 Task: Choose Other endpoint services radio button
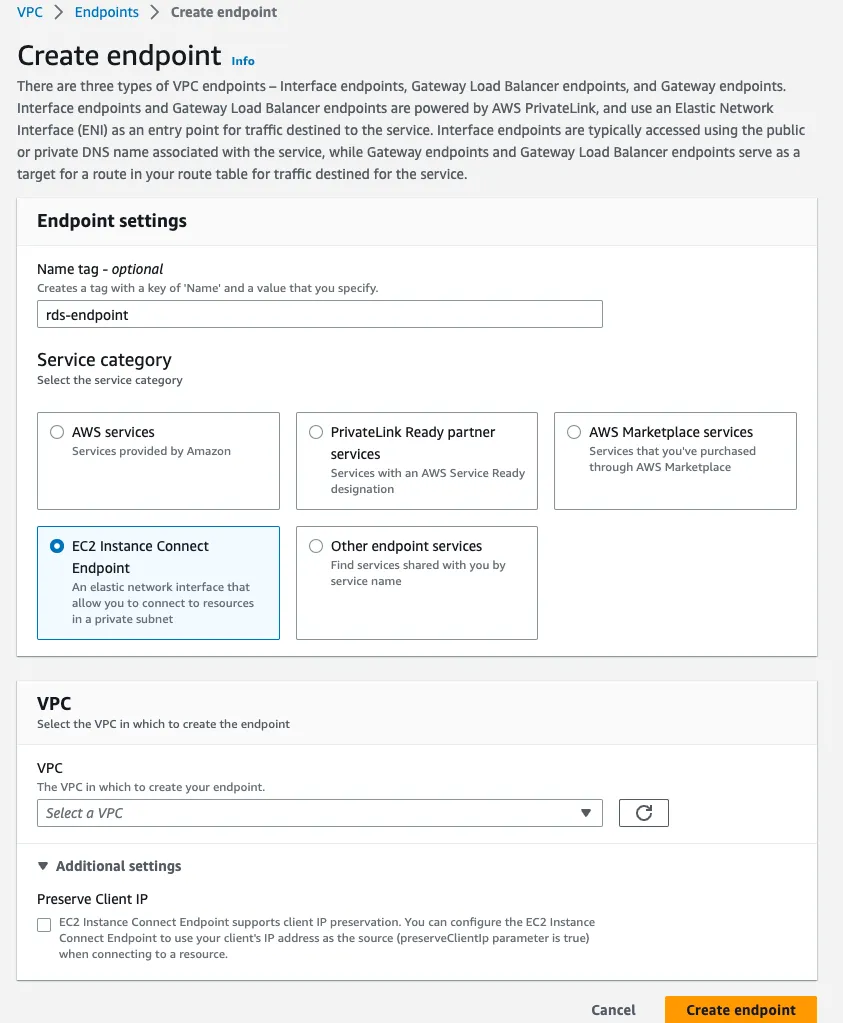317,547
